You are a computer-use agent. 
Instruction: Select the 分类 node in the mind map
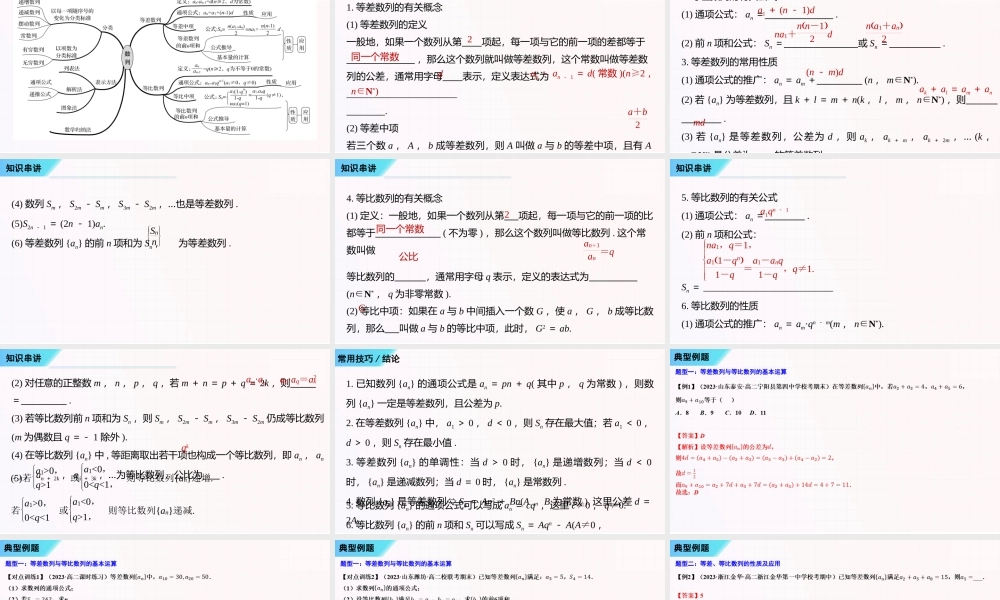107,30
